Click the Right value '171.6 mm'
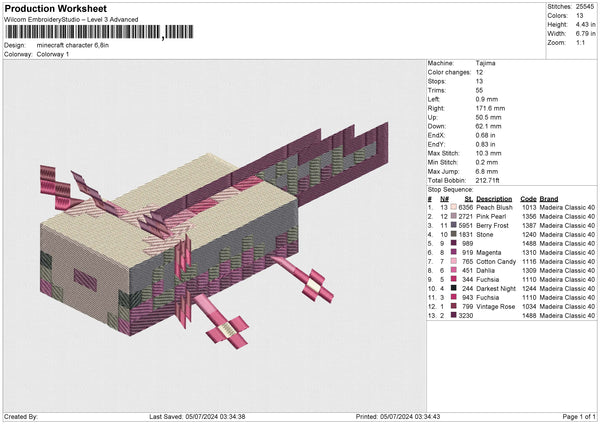 [490, 108]
